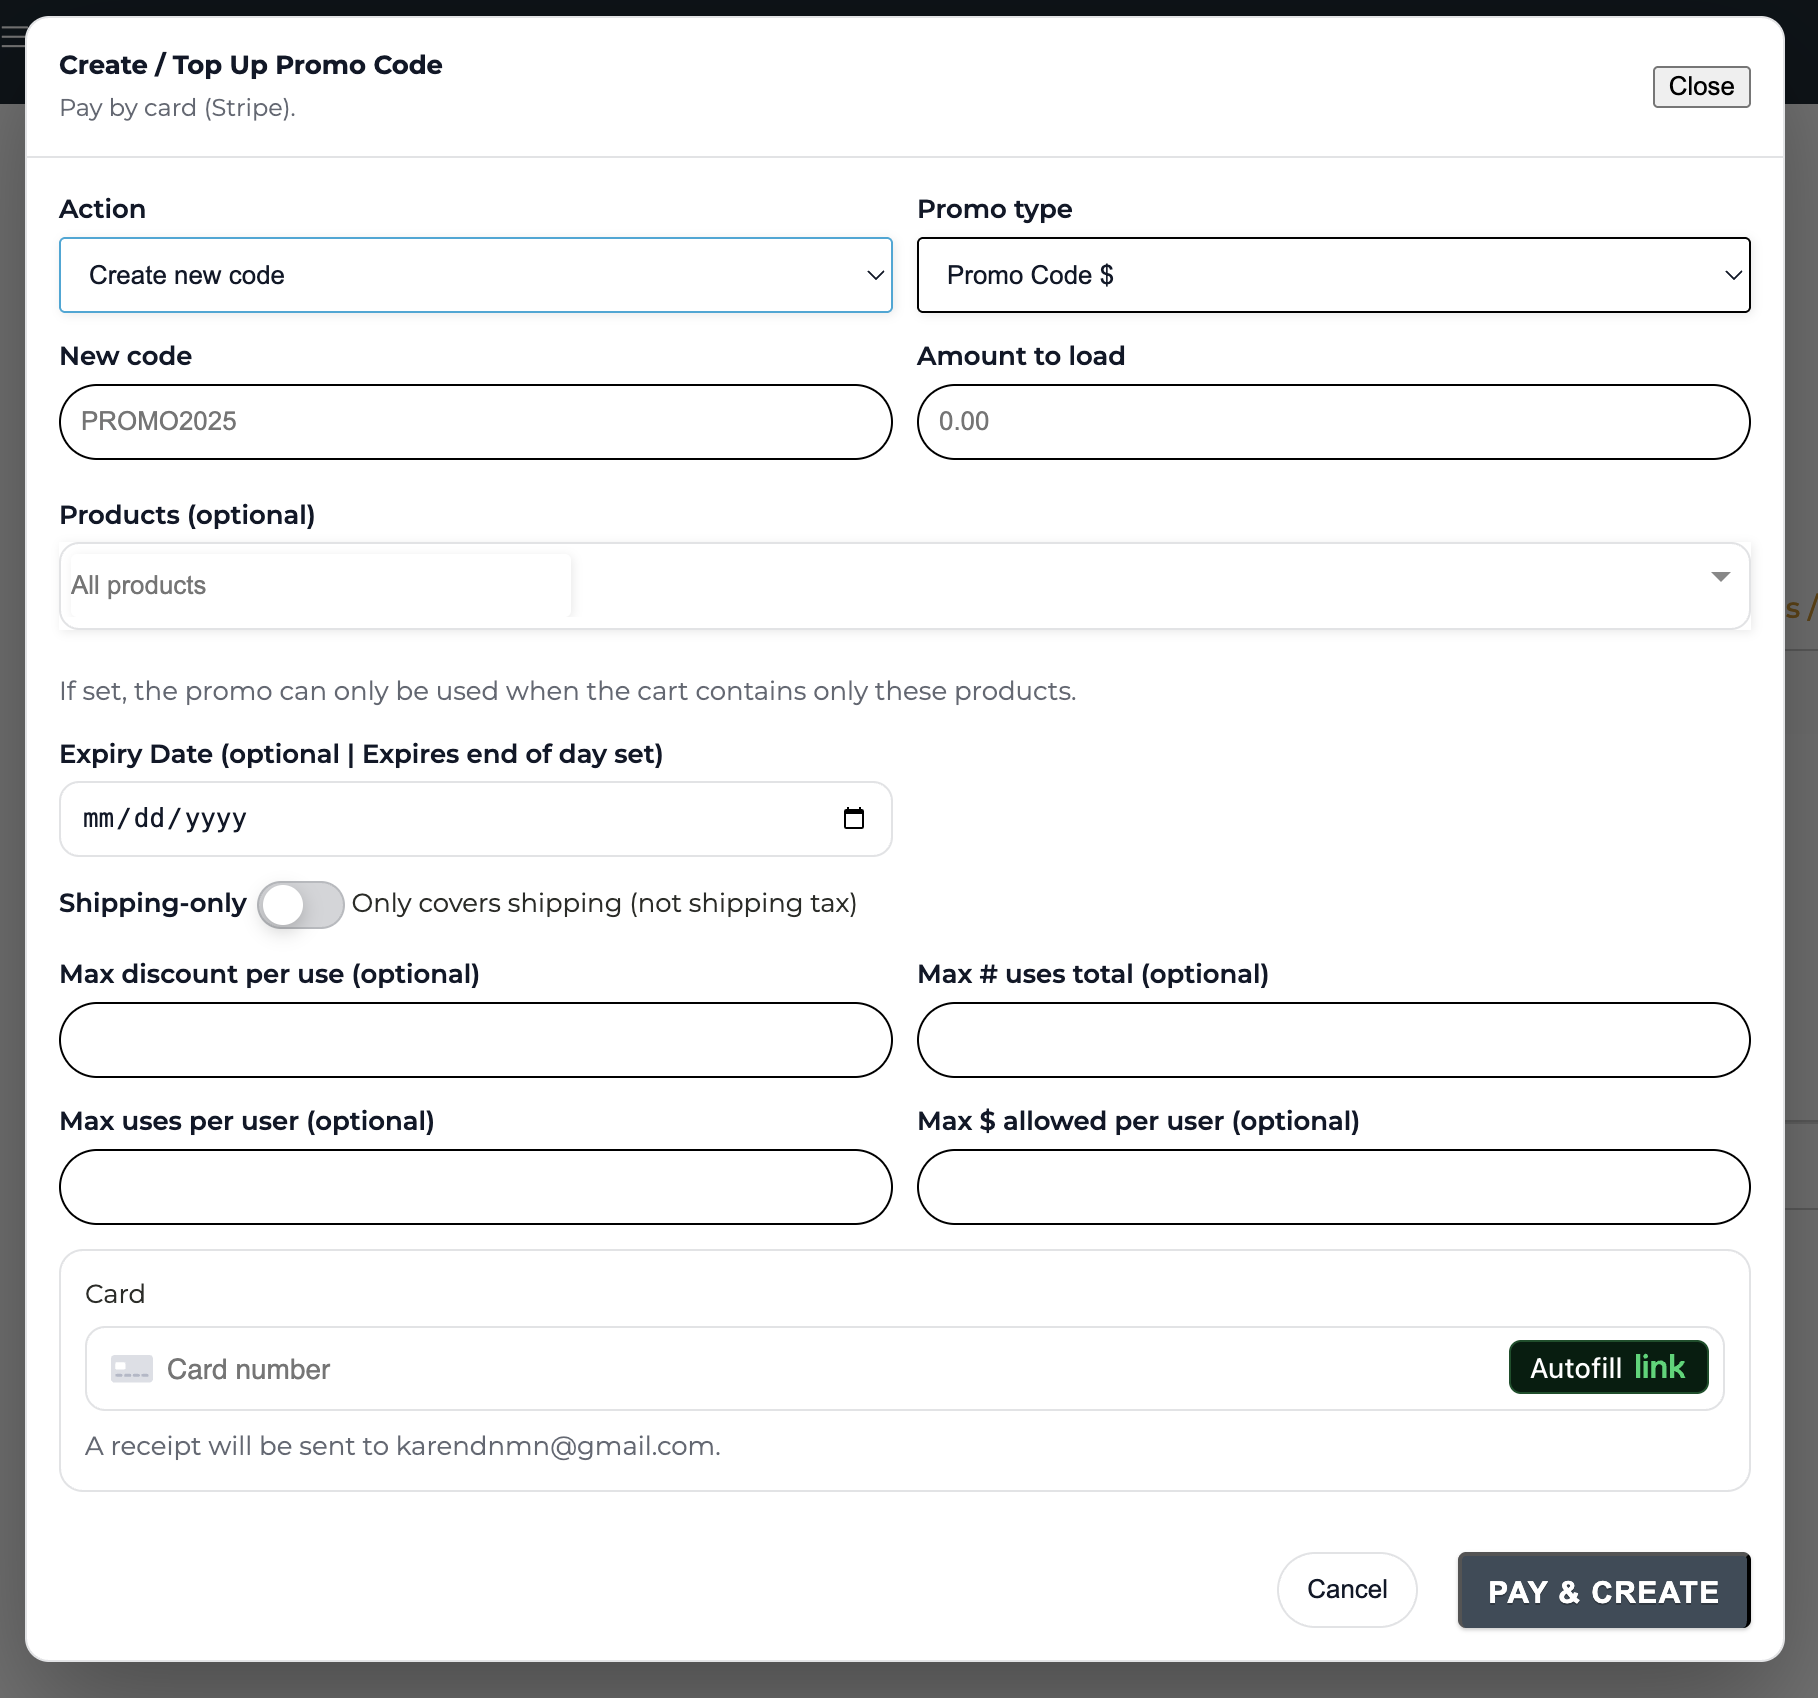
Task: Click the Card number input
Action: point(800,1369)
